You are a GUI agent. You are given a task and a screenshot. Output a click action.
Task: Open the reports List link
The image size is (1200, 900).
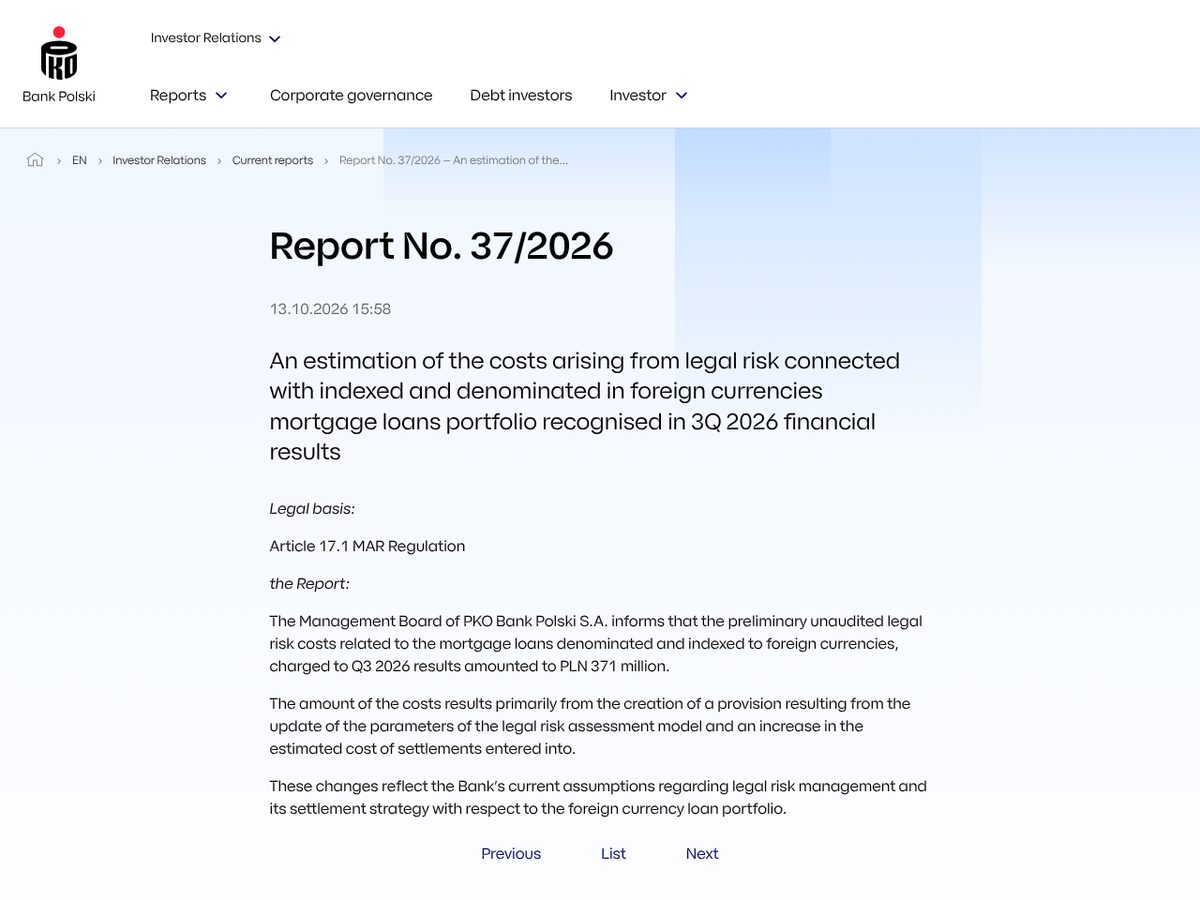click(x=613, y=854)
